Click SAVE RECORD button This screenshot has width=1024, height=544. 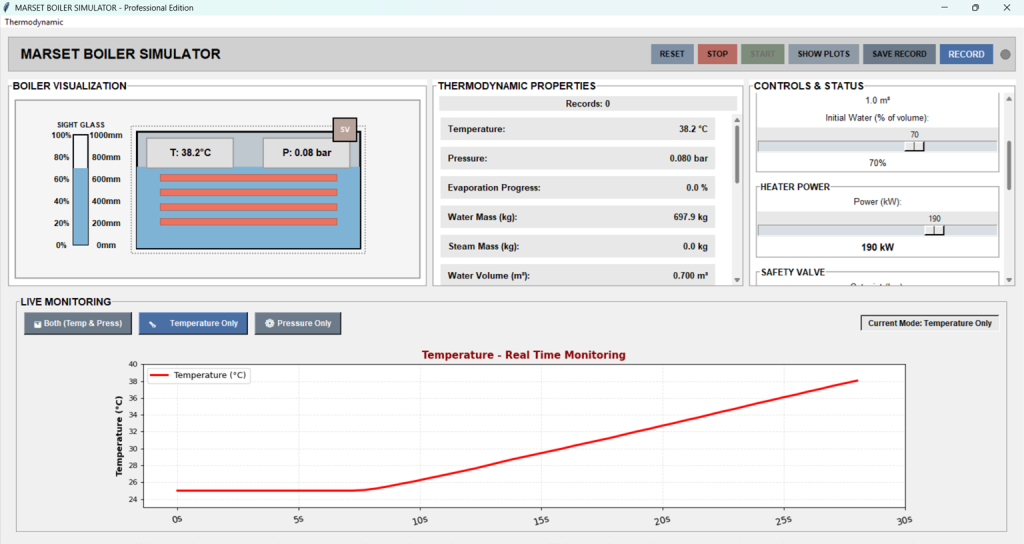pos(899,54)
